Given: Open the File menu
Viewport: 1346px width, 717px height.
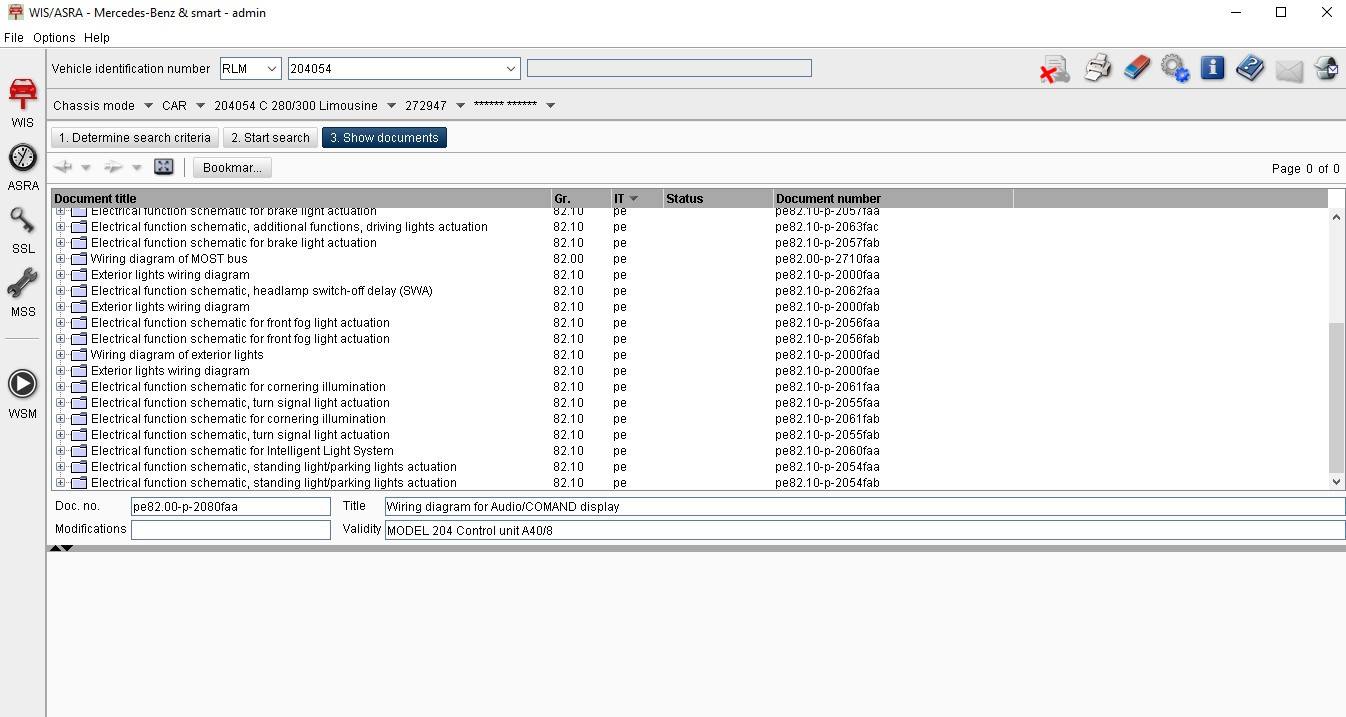Looking at the screenshot, I should point(14,37).
